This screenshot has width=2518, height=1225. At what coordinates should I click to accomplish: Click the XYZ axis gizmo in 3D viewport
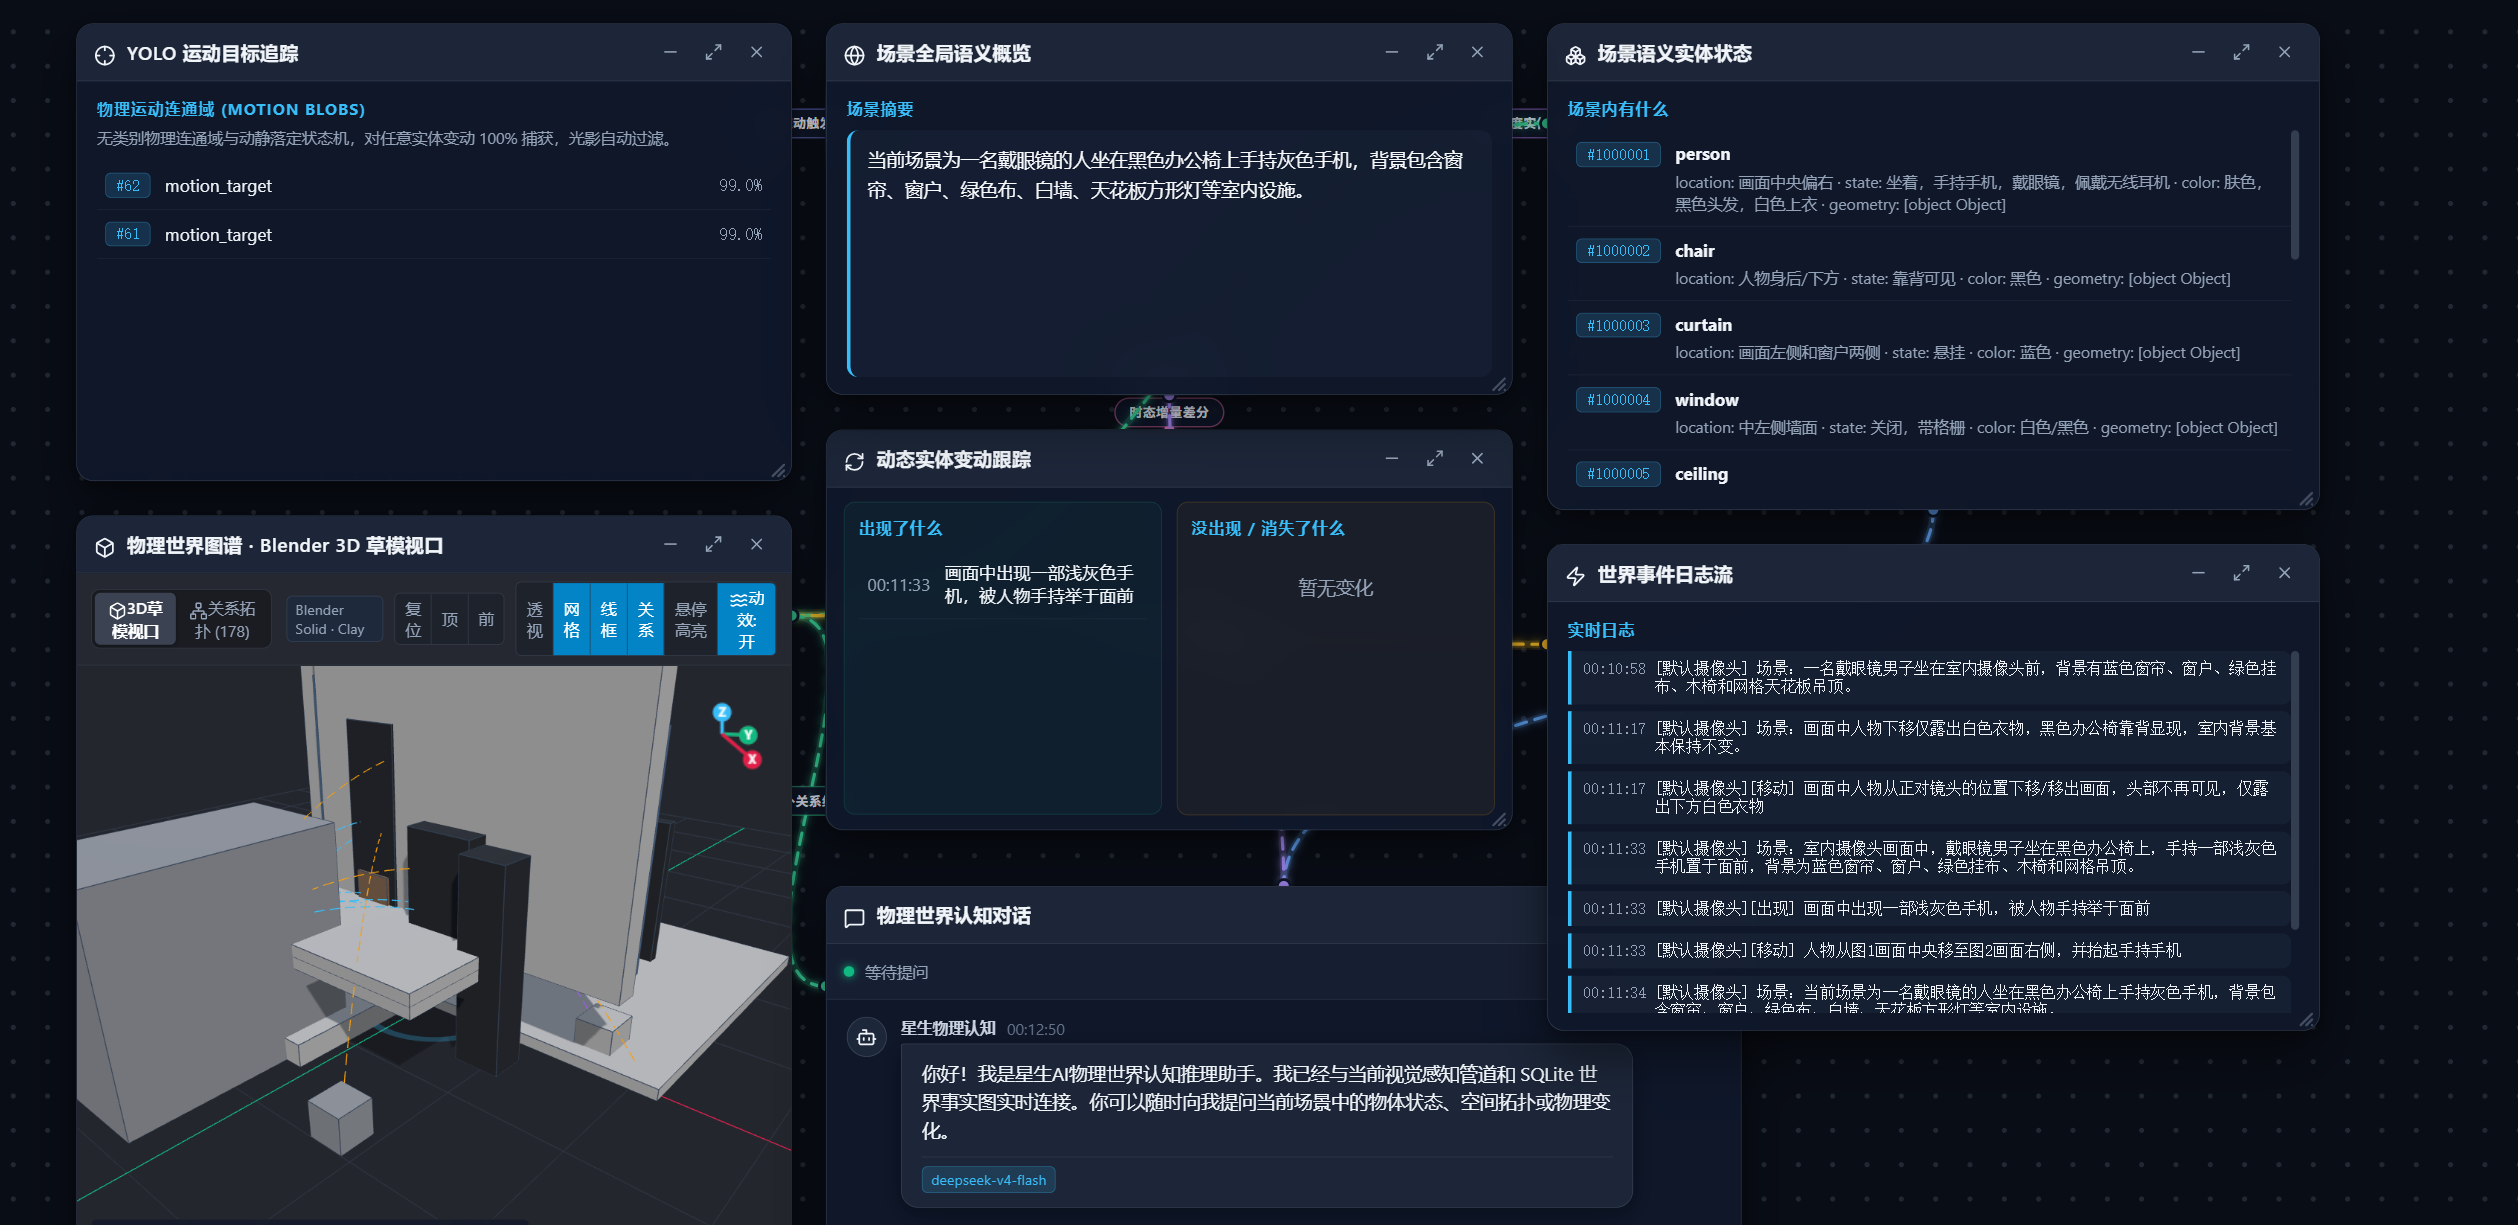pos(737,736)
